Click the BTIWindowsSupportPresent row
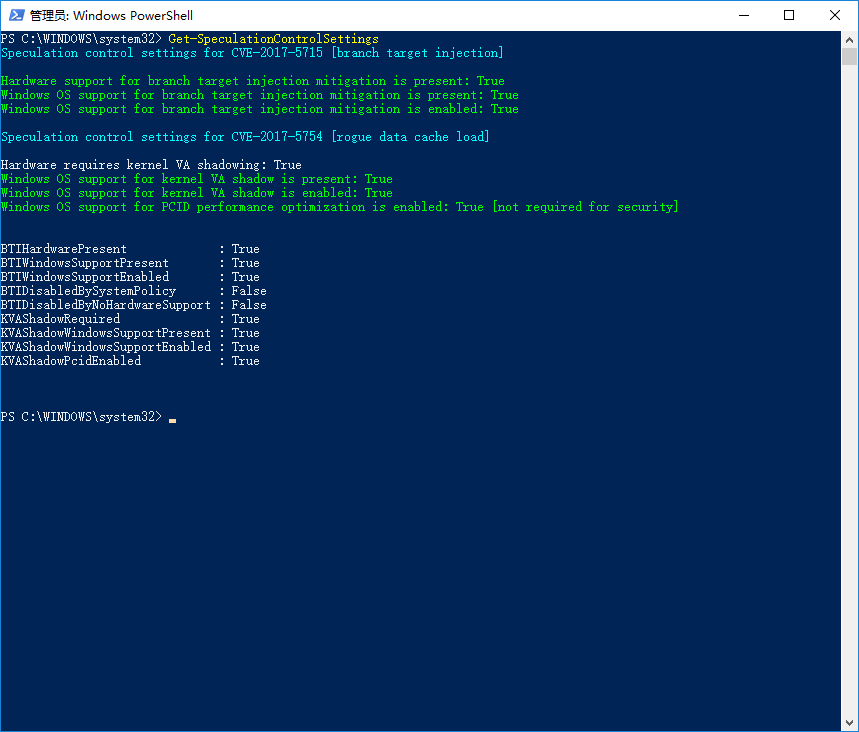Viewport: 859px width, 732px height. point(130,263)
